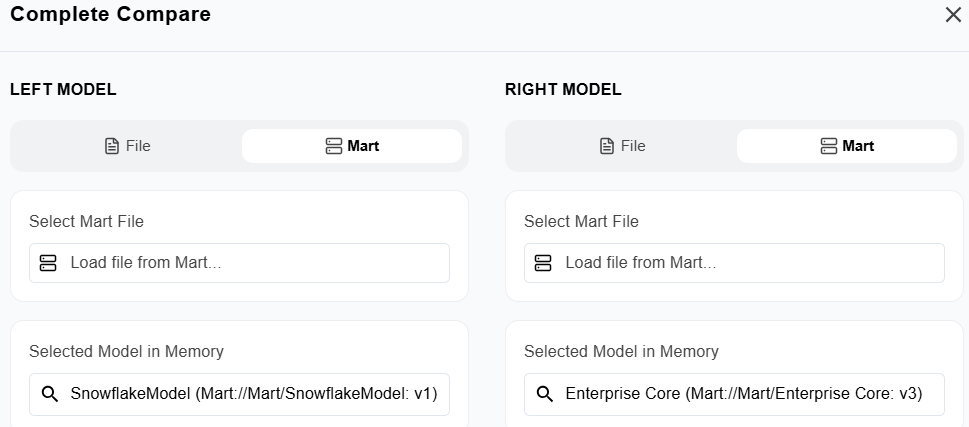The width and height of the screenshot is (969, 427).
Task: Click Select Mart File label under Left Model
Action: [x=87, y=221]
